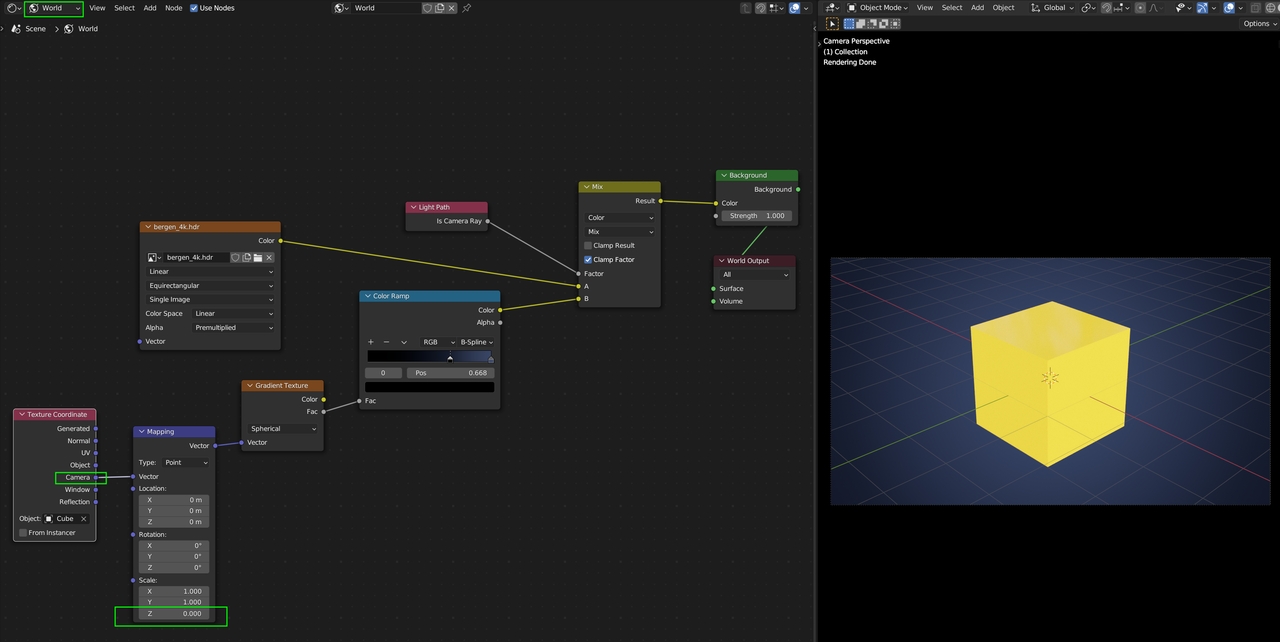Remove a color stop with minus icon
Viewport: 1280px width, 642px height.
[x=387, y=342]
